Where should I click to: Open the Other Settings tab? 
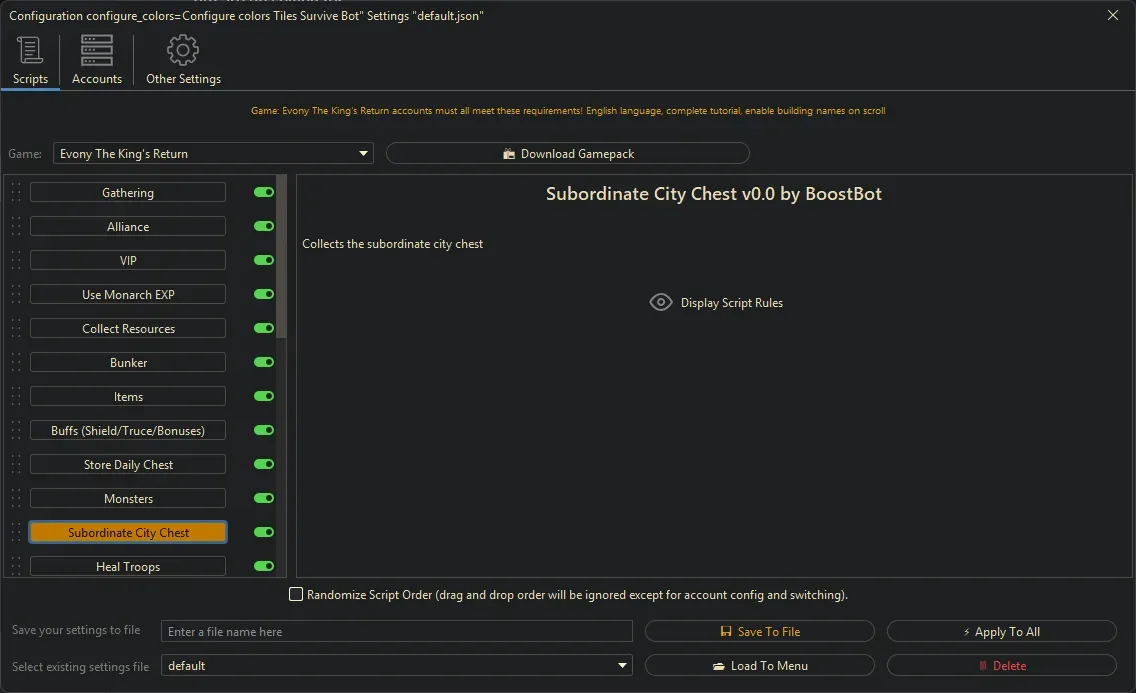click(183, 59)
